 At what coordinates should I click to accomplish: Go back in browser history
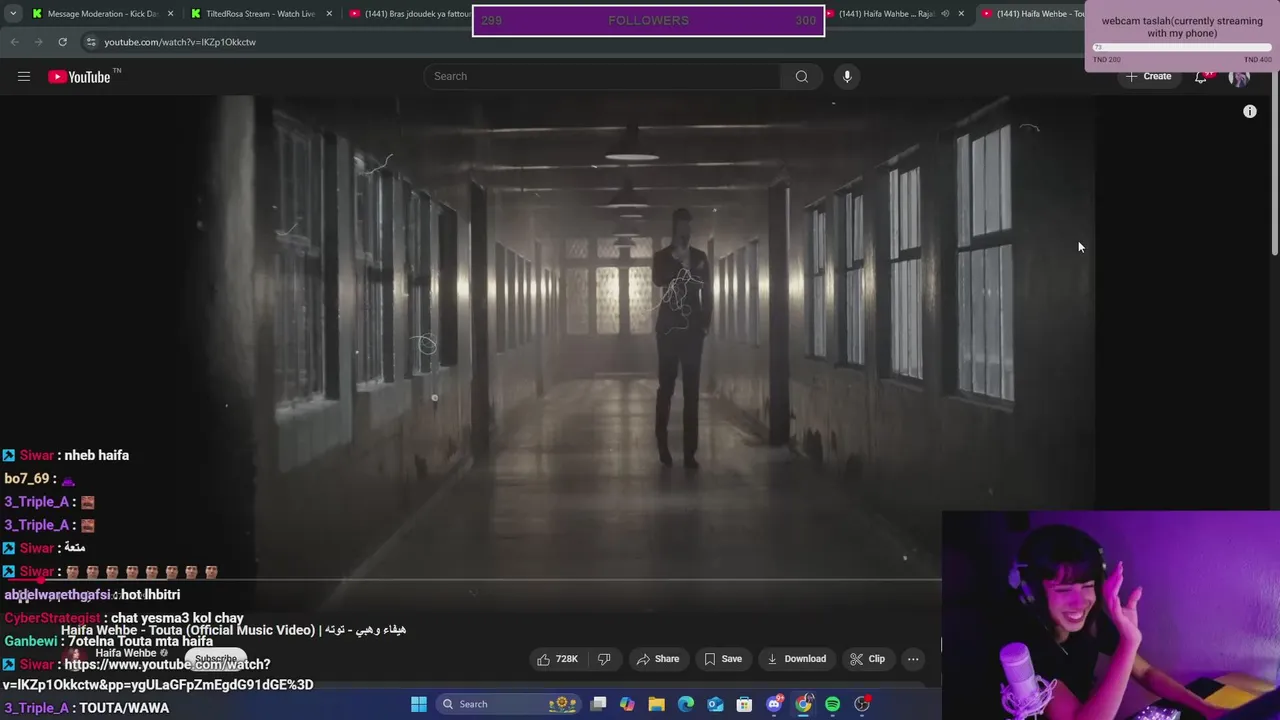tap(14, 42)
